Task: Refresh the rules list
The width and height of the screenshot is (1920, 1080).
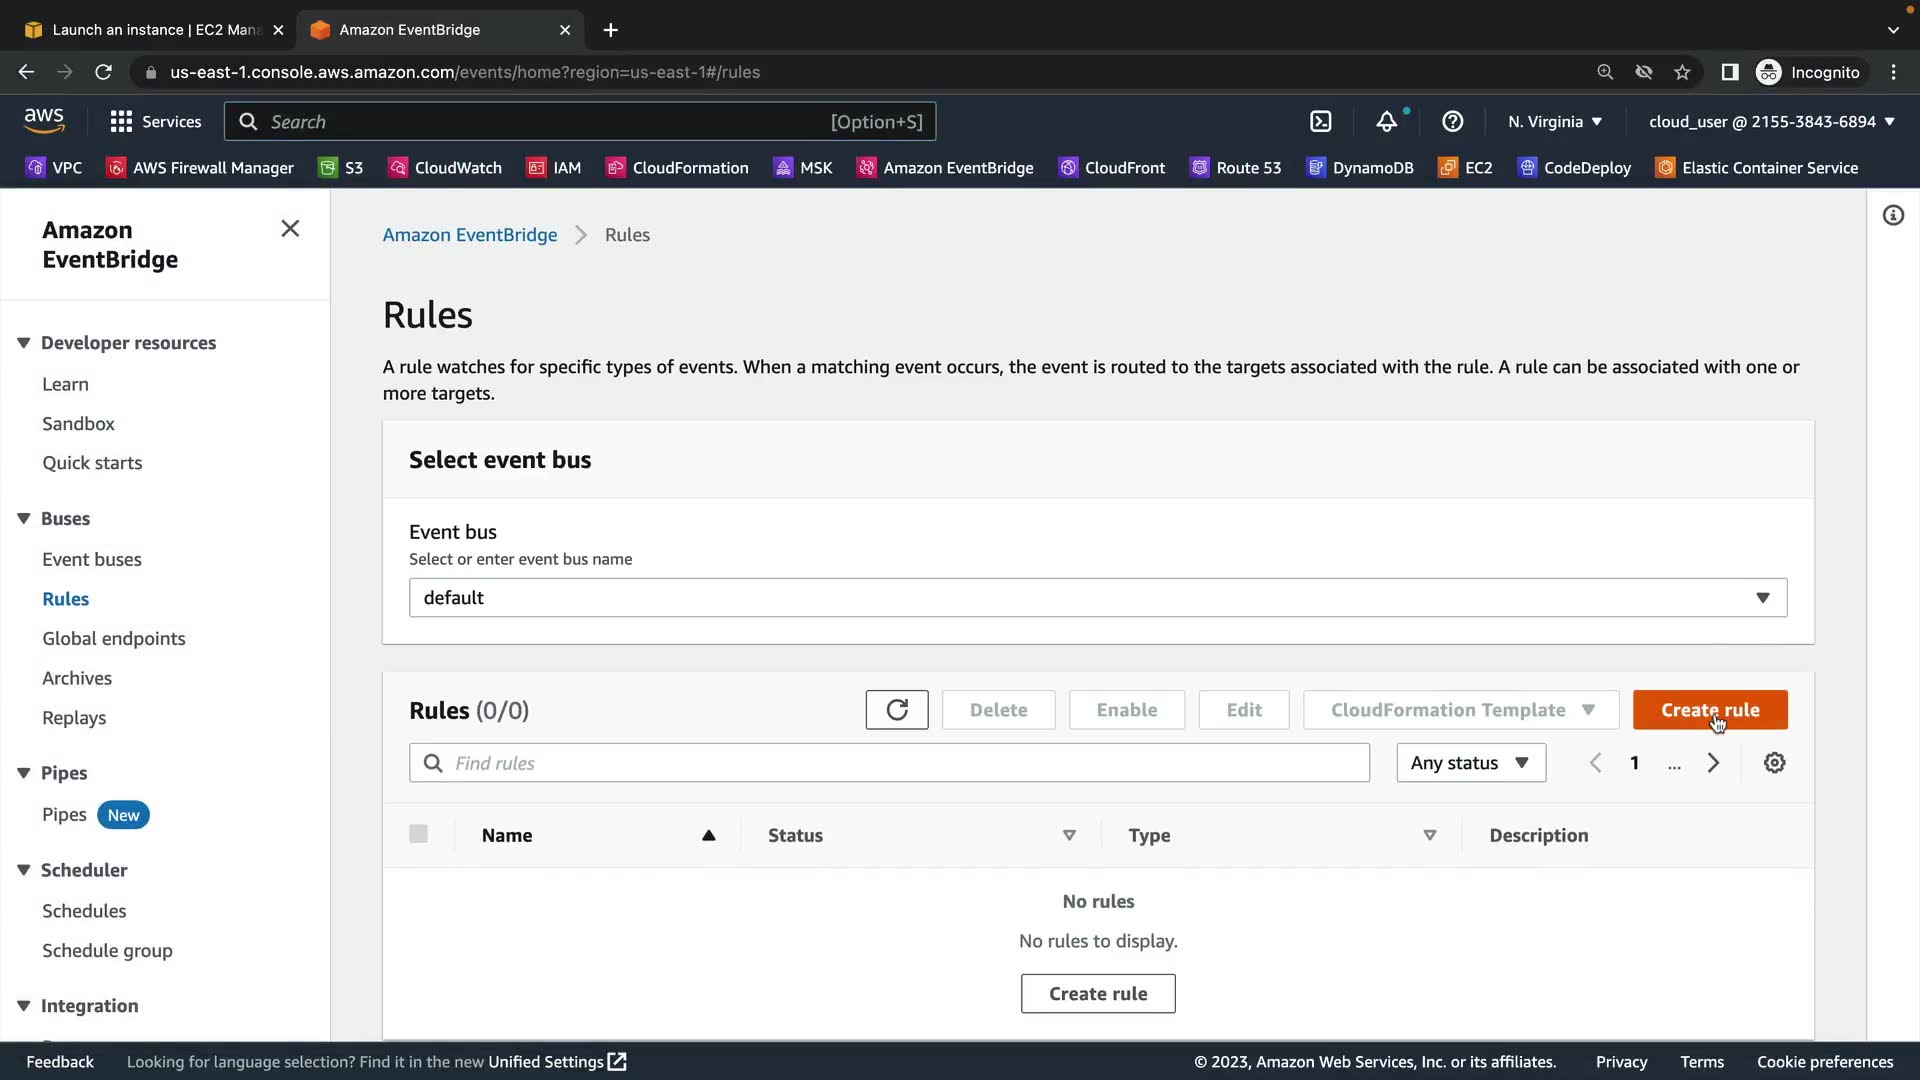Action: pyautogui.click(x=896, y=710)
